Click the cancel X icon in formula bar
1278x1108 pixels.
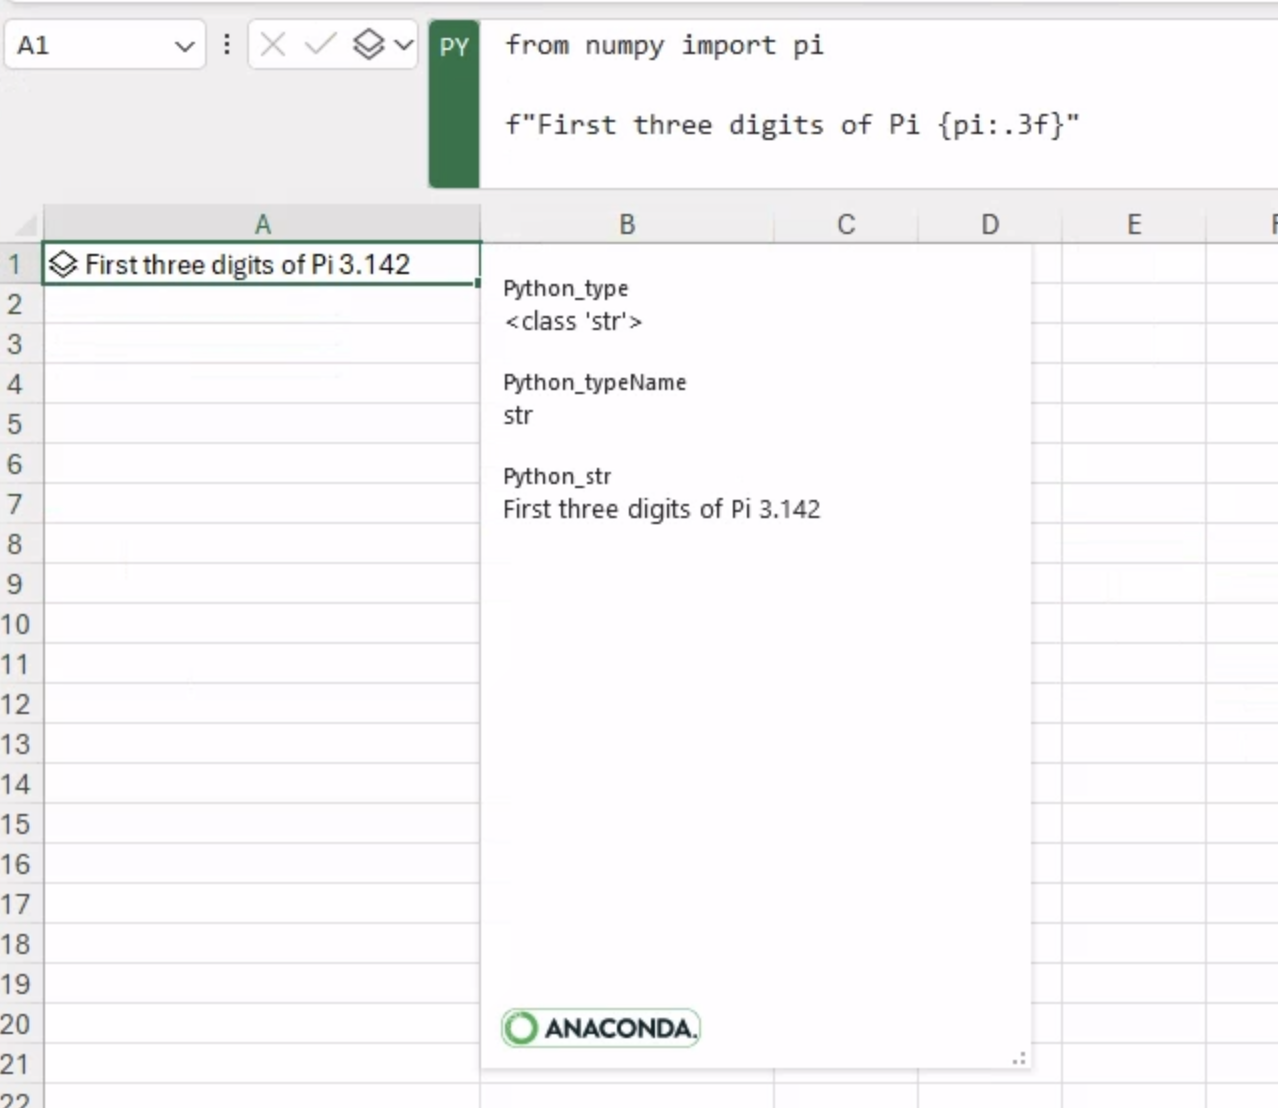coord(273,45)
